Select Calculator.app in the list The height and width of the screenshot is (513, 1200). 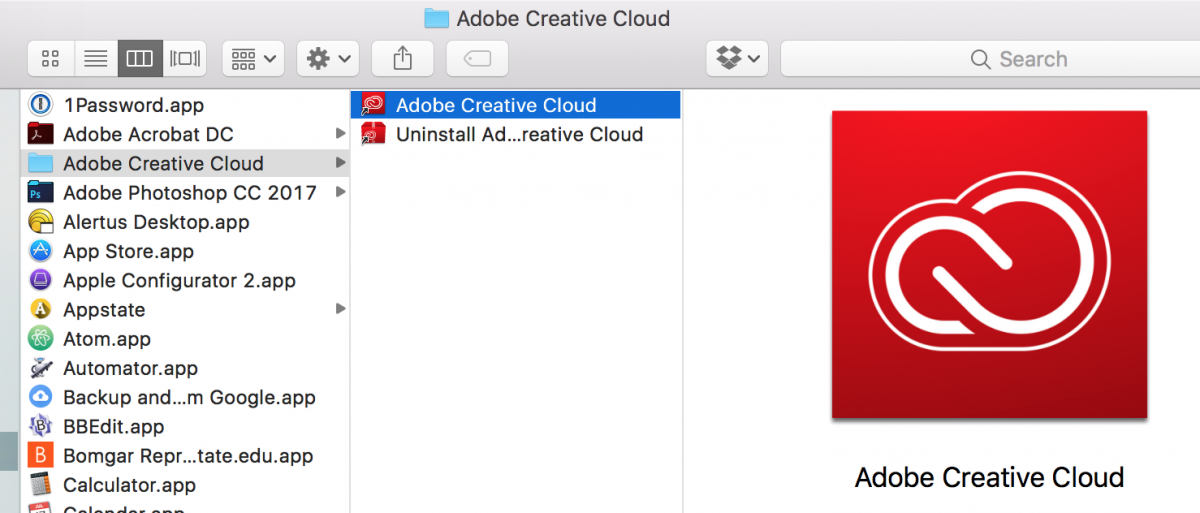pos(129,485)
